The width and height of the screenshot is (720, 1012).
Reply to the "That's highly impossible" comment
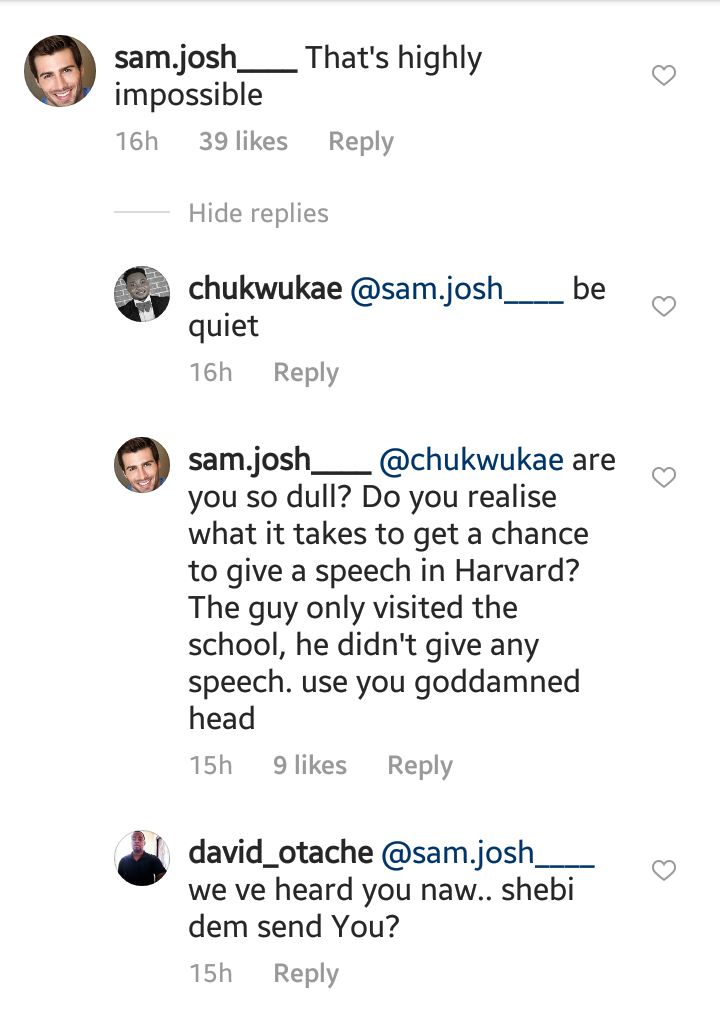(360, 142)
